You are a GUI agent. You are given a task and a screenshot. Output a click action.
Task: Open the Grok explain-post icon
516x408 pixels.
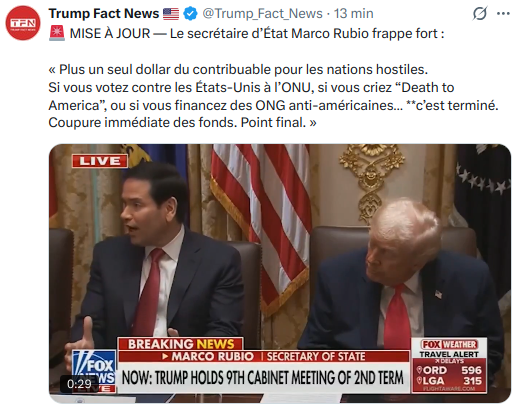click(x=480, y=14)
